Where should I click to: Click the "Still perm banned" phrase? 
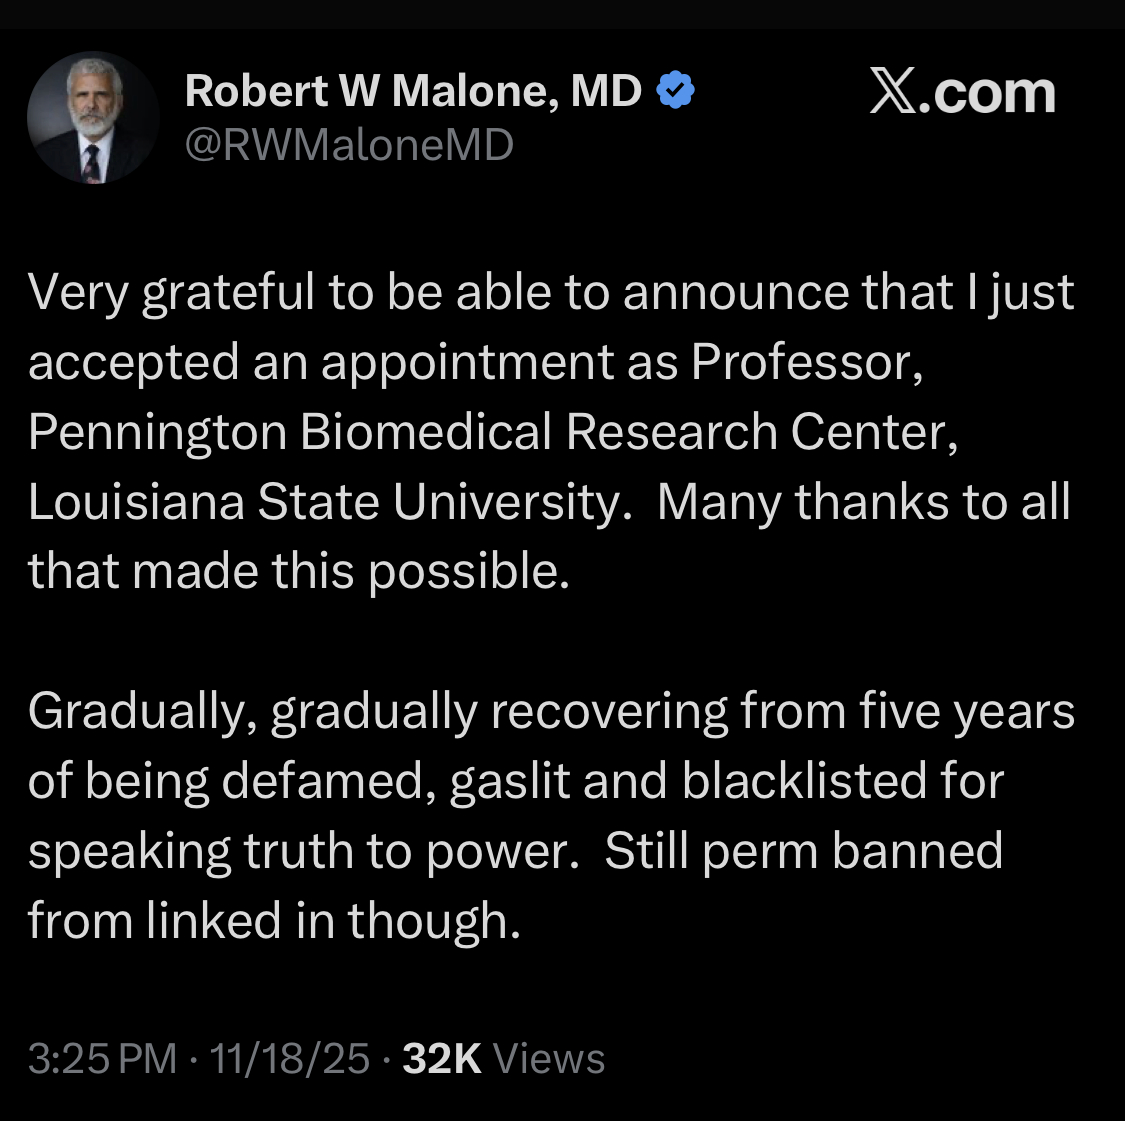803,852
